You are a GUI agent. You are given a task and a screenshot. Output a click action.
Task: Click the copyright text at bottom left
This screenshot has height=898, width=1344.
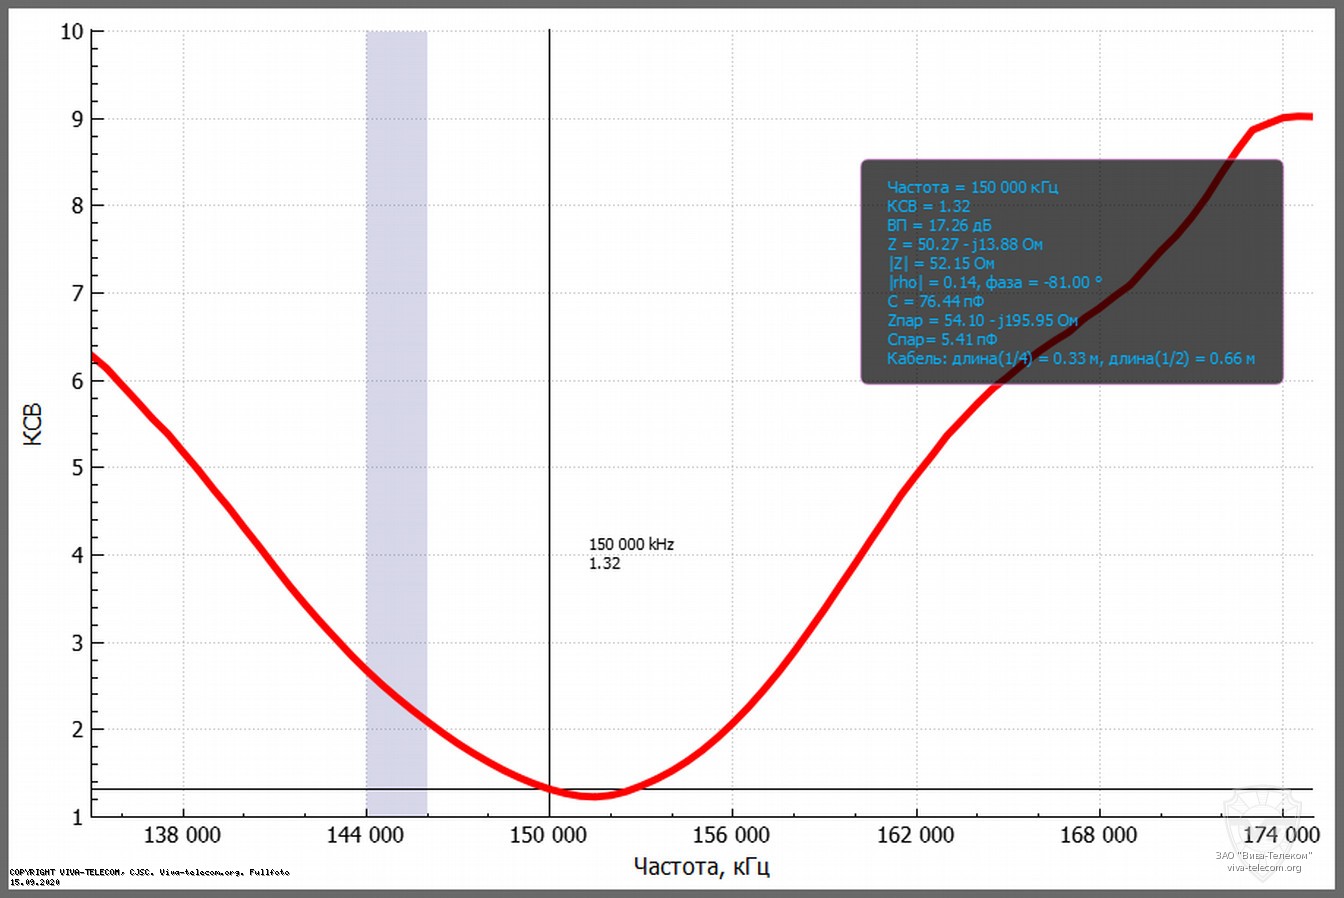pyautogui.click(x=150, y=872)
